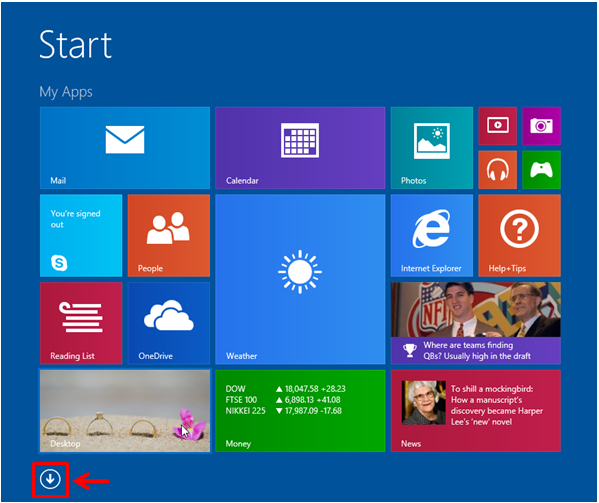Open the Weather tile
Image resolution: width=599 pixels, height=503 pixels.
[x=300, y=279]
